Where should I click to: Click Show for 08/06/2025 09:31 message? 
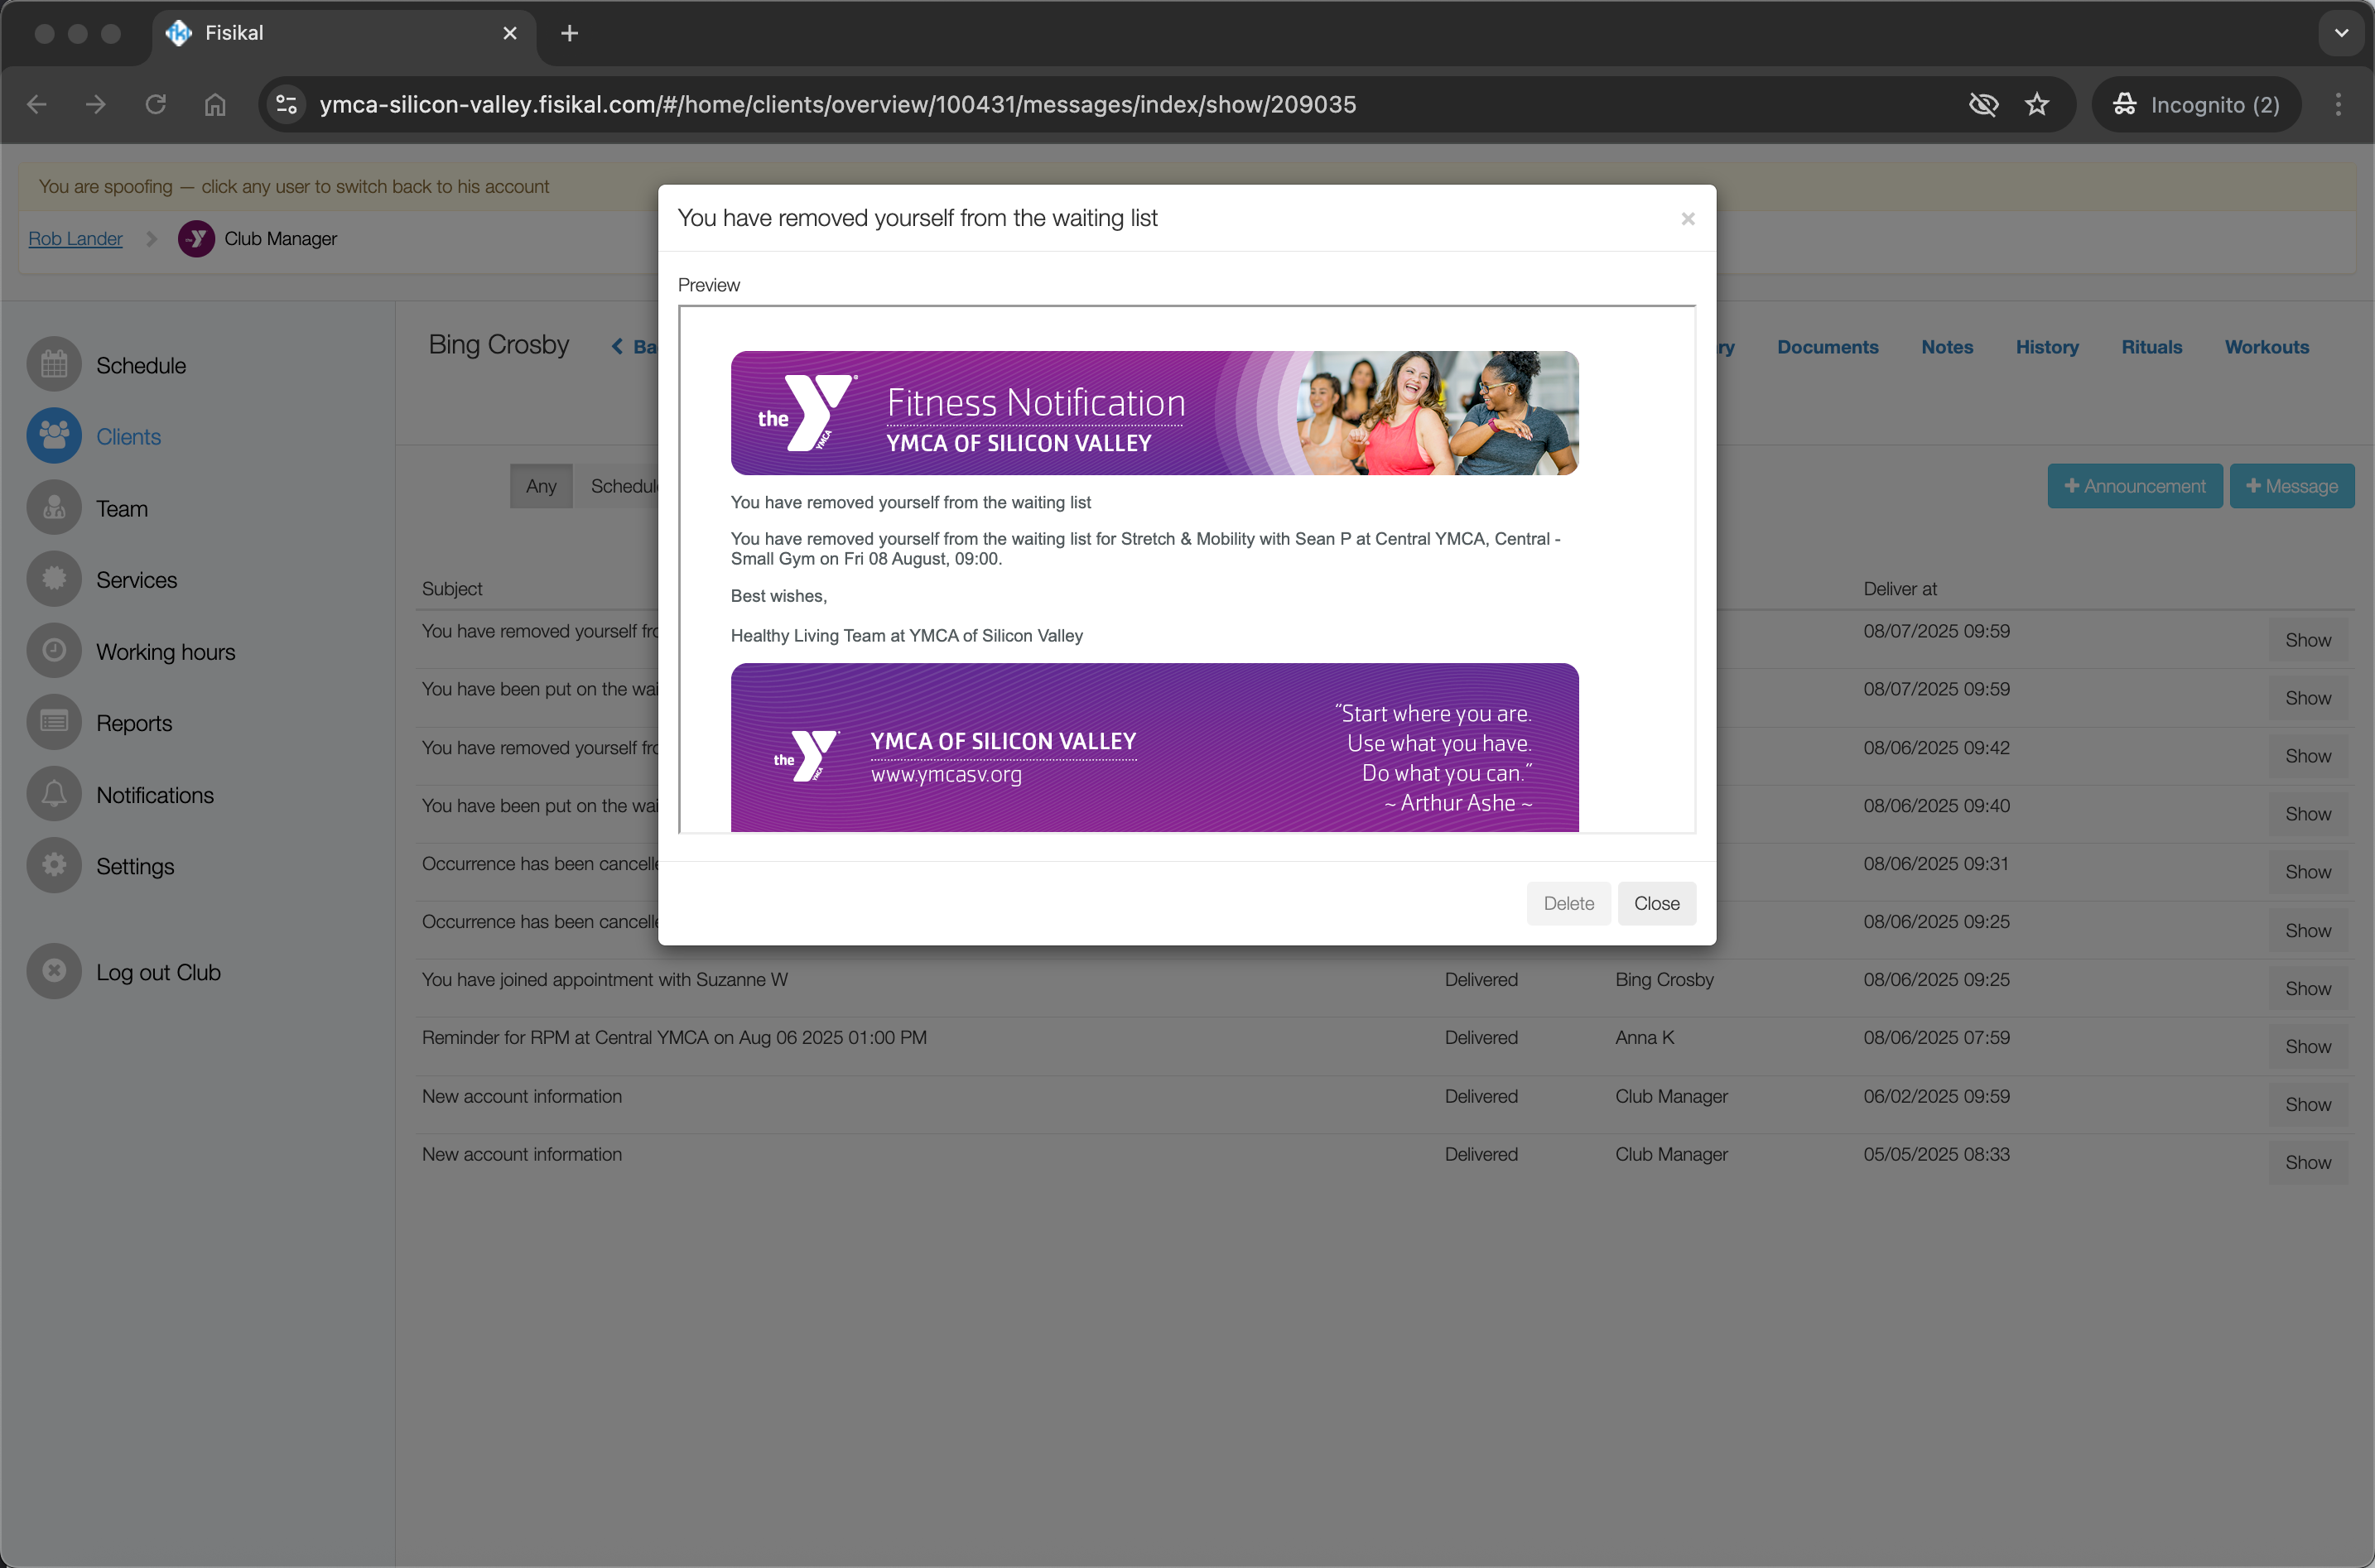click(x=2307, y=872)
